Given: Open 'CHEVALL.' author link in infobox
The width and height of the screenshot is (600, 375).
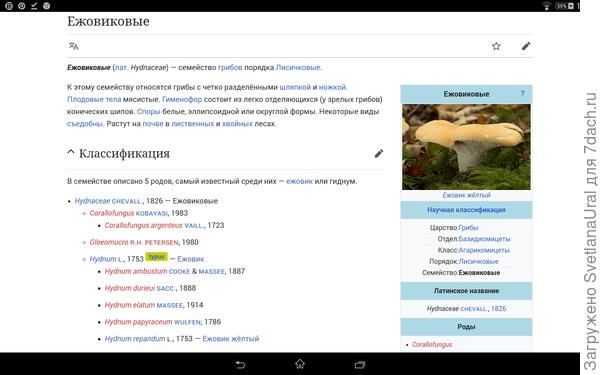Looking at the screenshot, I should (474, 309).
